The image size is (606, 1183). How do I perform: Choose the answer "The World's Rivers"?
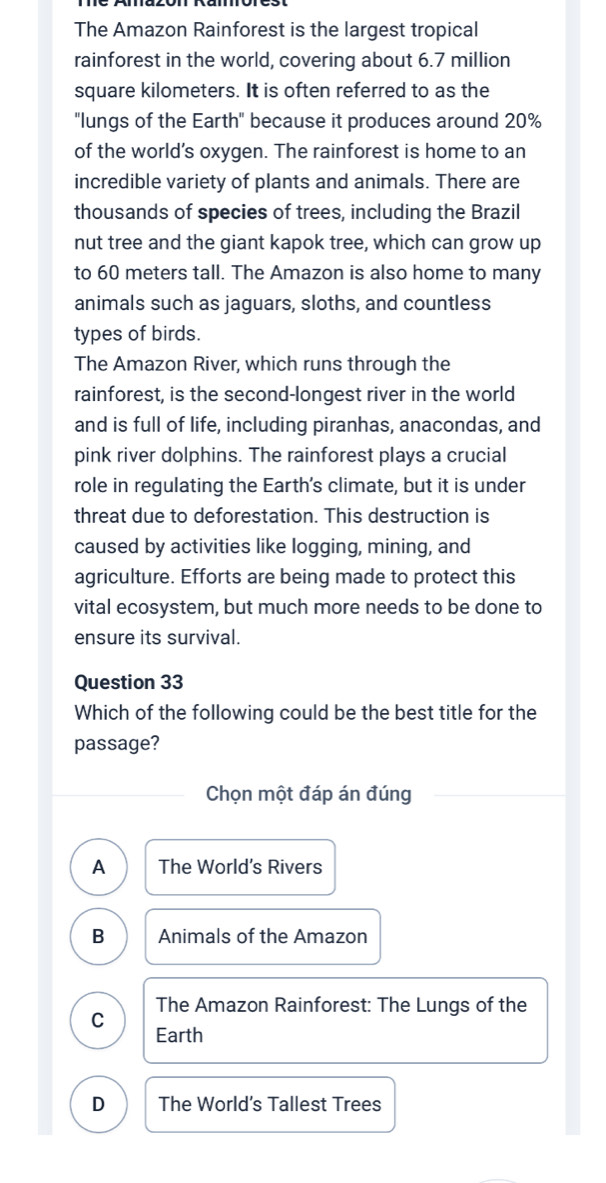tap(240, 867)
